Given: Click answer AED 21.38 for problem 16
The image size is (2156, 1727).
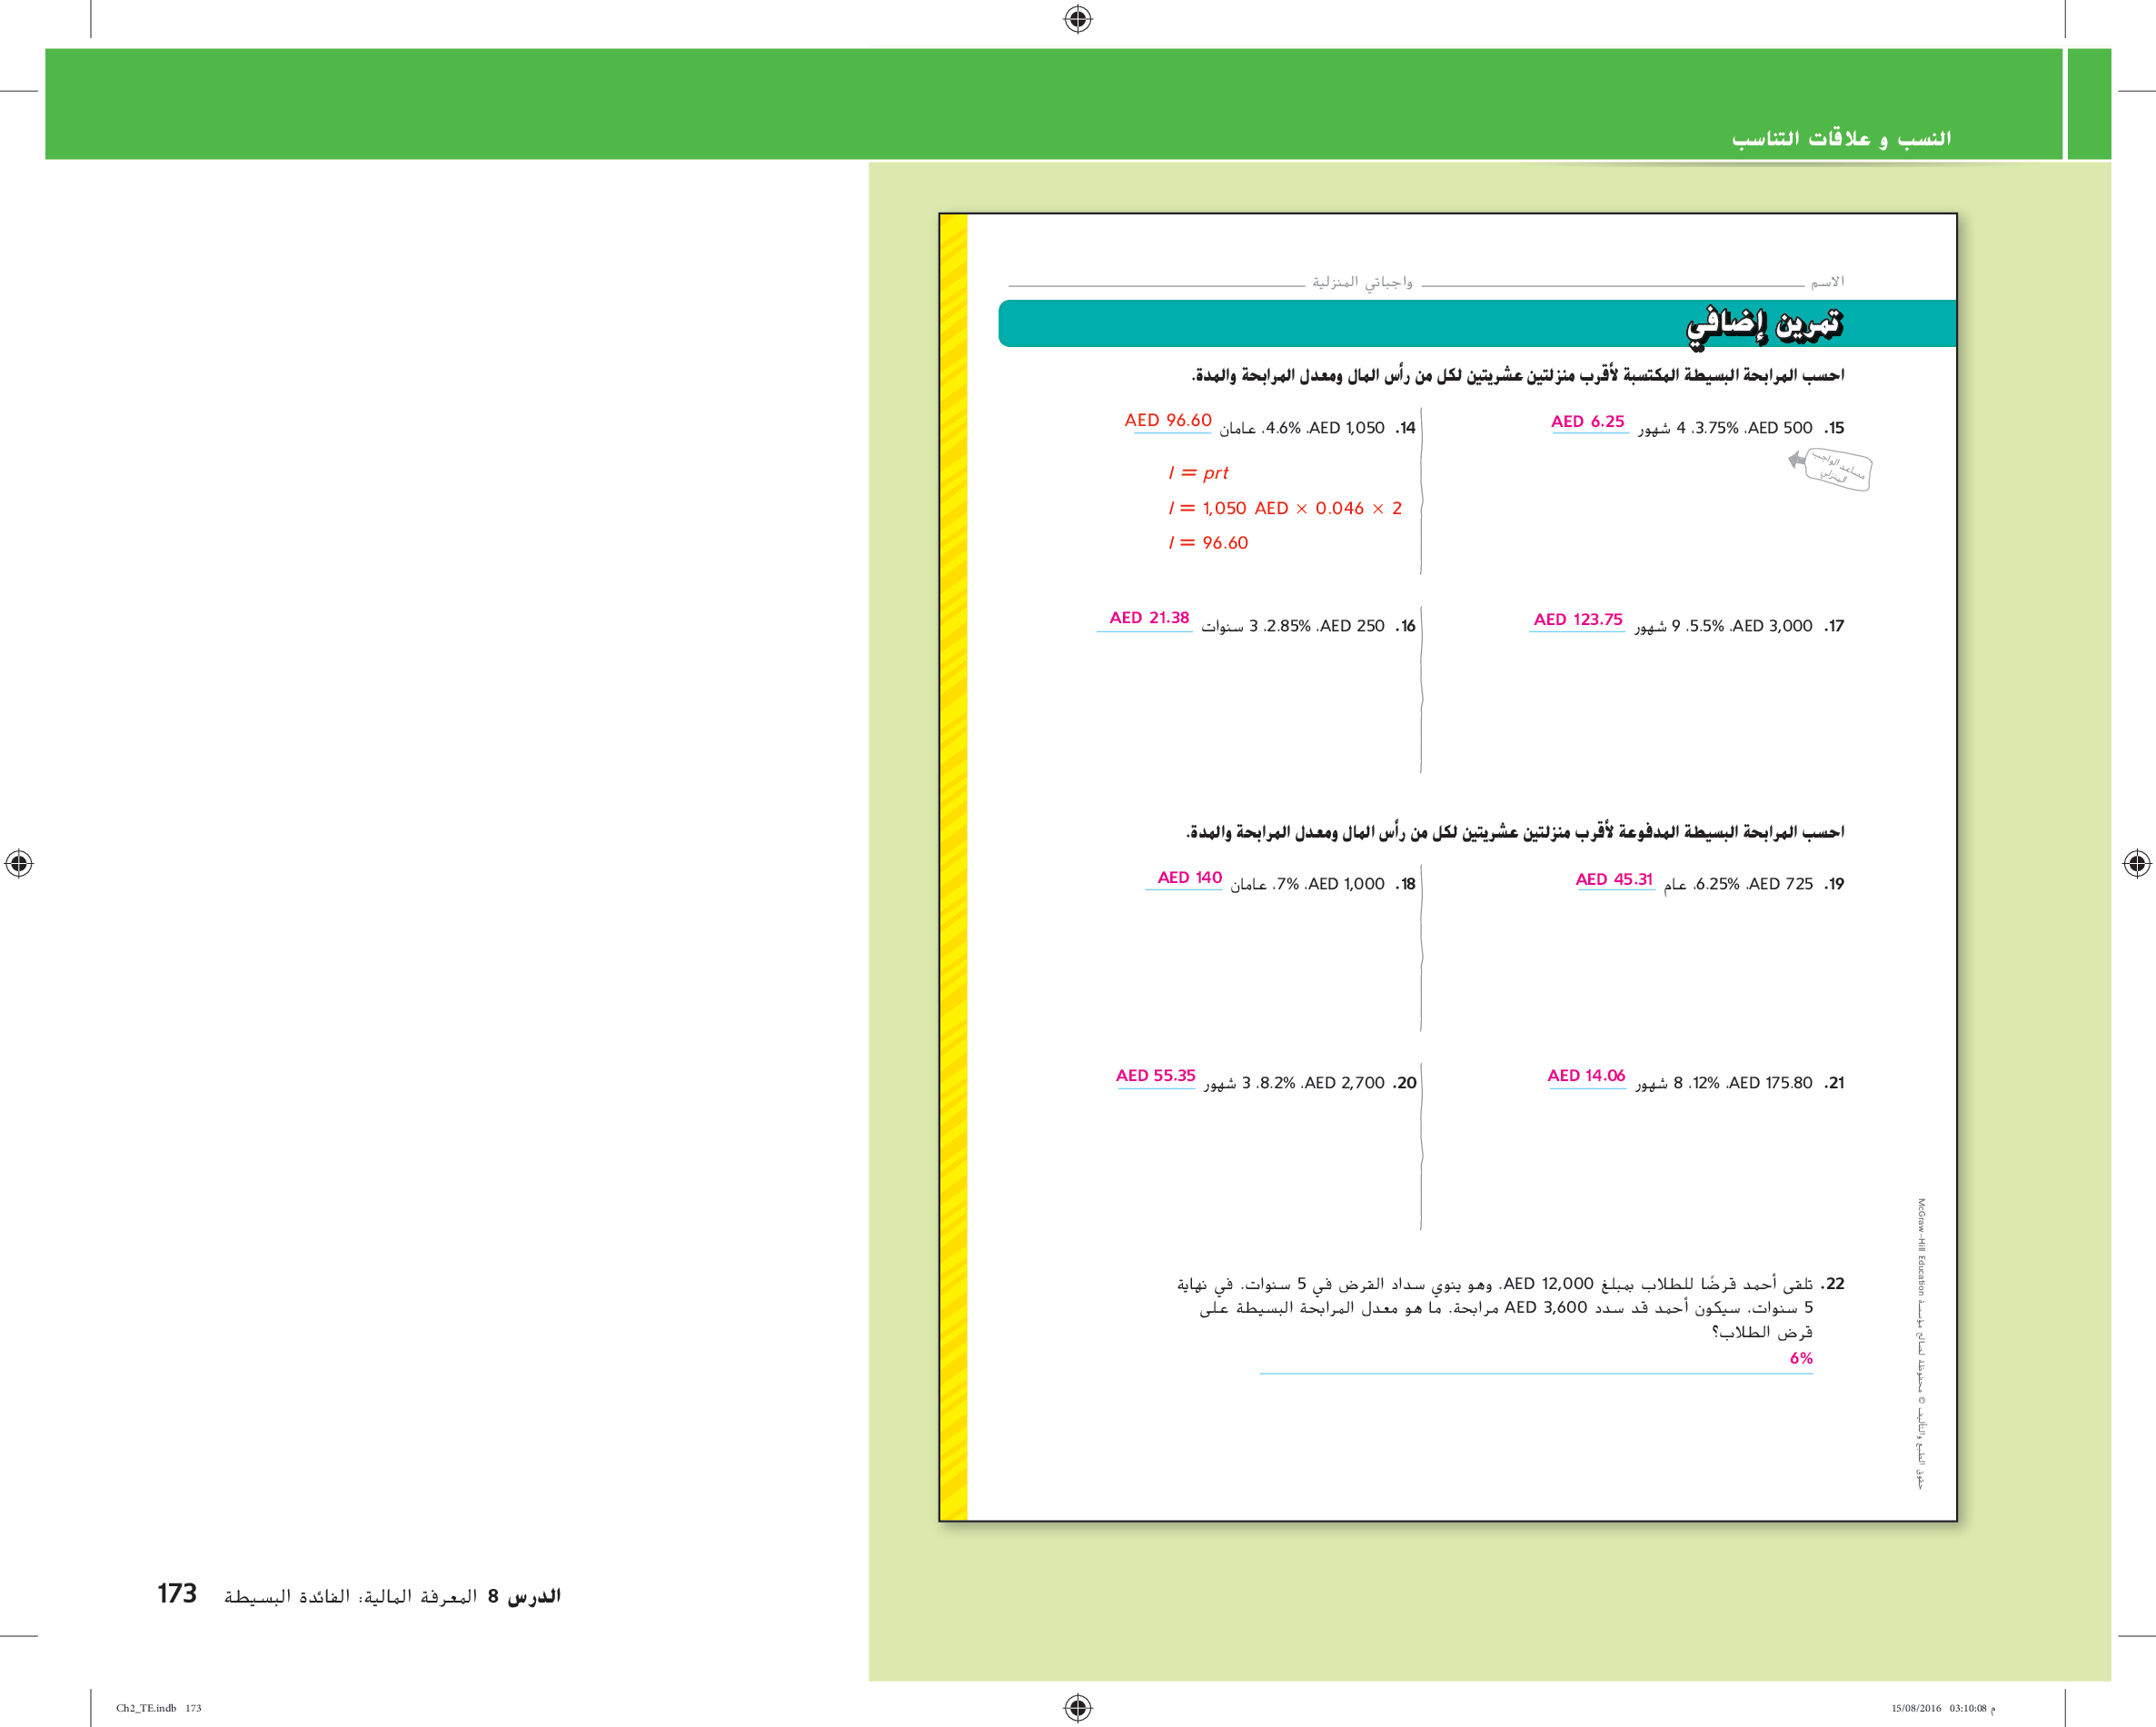Looking at the screenshot, I should coord(1149,618).
